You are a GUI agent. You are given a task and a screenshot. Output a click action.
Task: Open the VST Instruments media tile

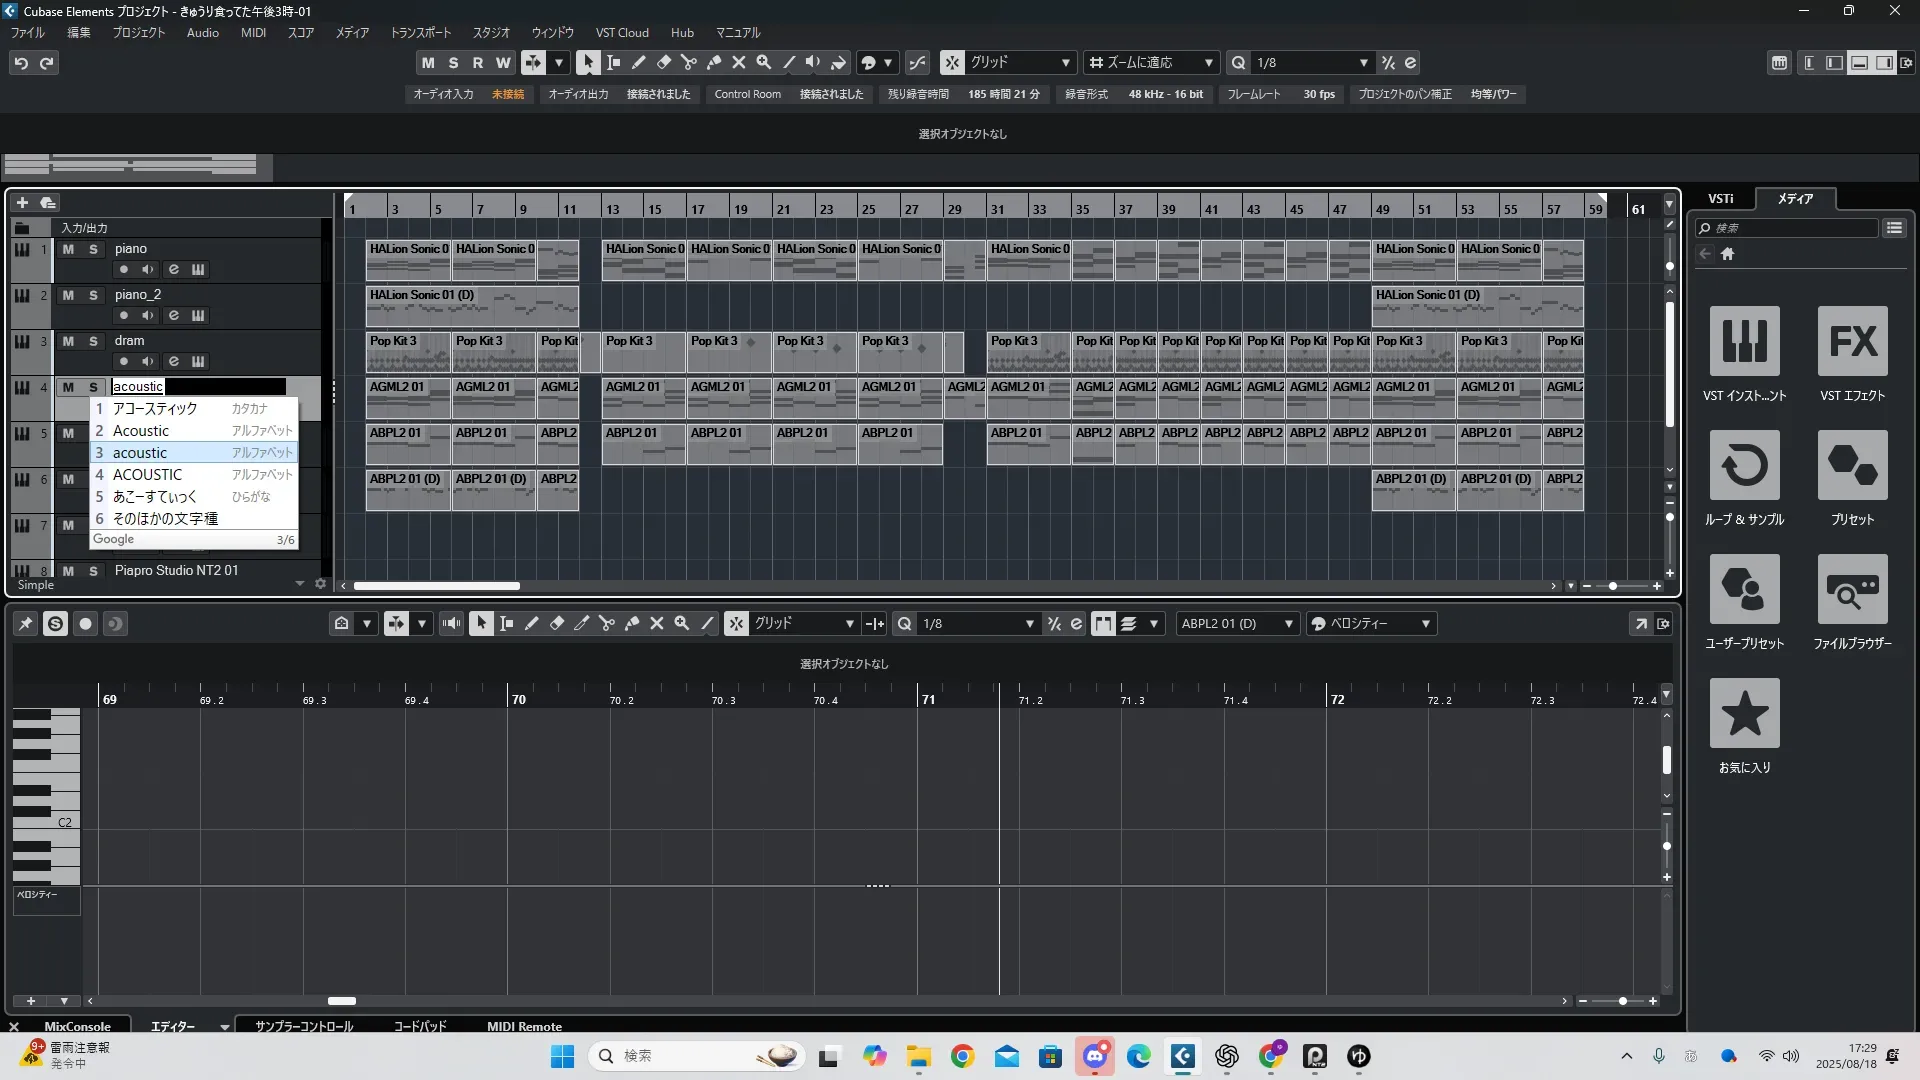tap(1744, 342)
